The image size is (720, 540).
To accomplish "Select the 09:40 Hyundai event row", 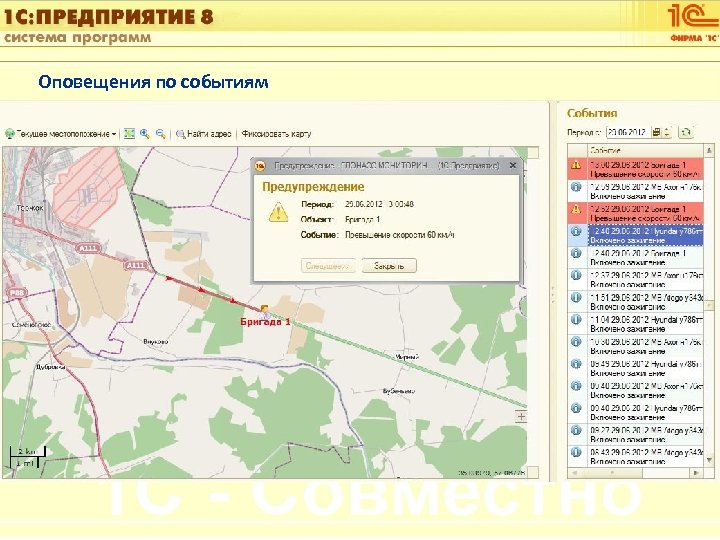I will pos(635,411).
